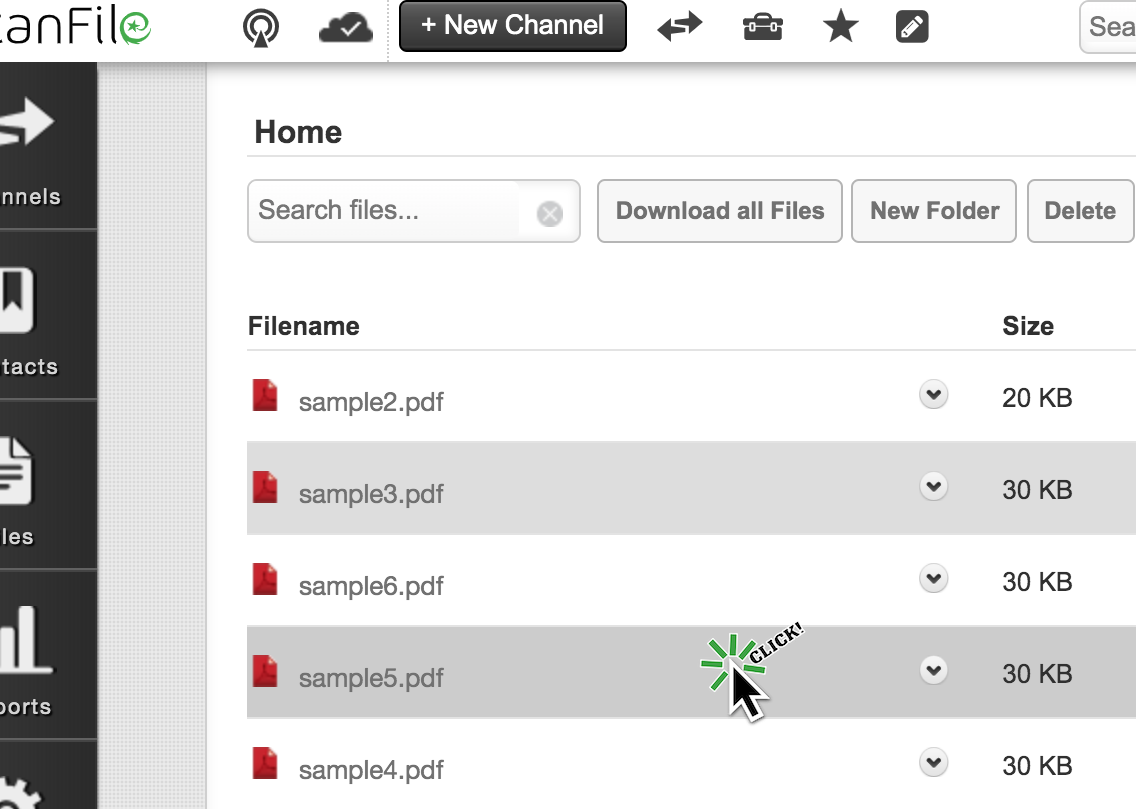
Task: Open file transfers using the arrows icon
Action: click(679, 26)
